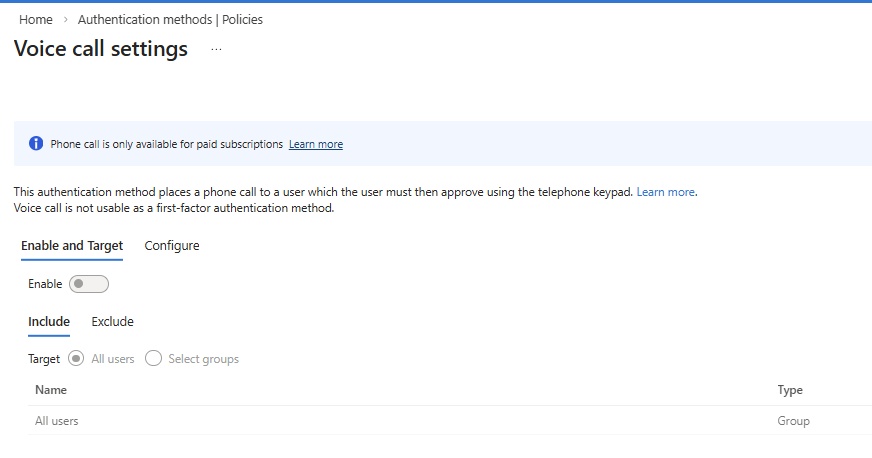Select the All users radio button

77,359
